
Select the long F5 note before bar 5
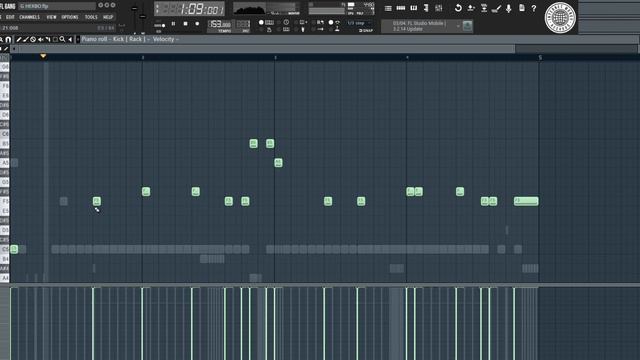(526, 201)
